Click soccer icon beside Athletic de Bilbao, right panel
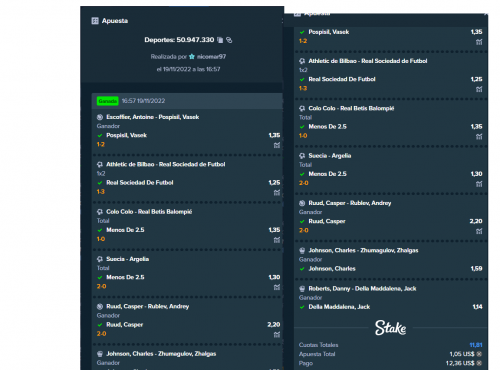The height and width of the screenshot is (370, 500). tap(302, 61)
